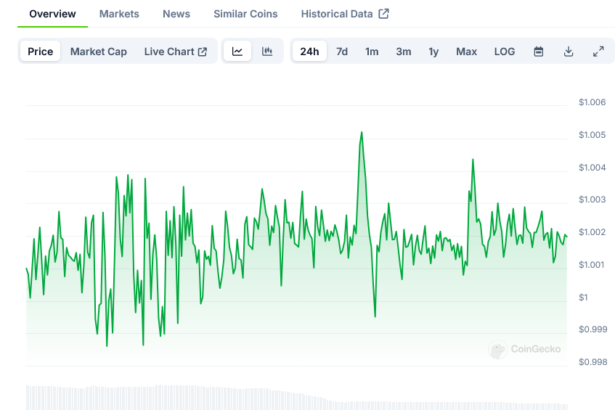Toggle LOG scale on chart
615x410 pixels.
[x=505, y=52]
